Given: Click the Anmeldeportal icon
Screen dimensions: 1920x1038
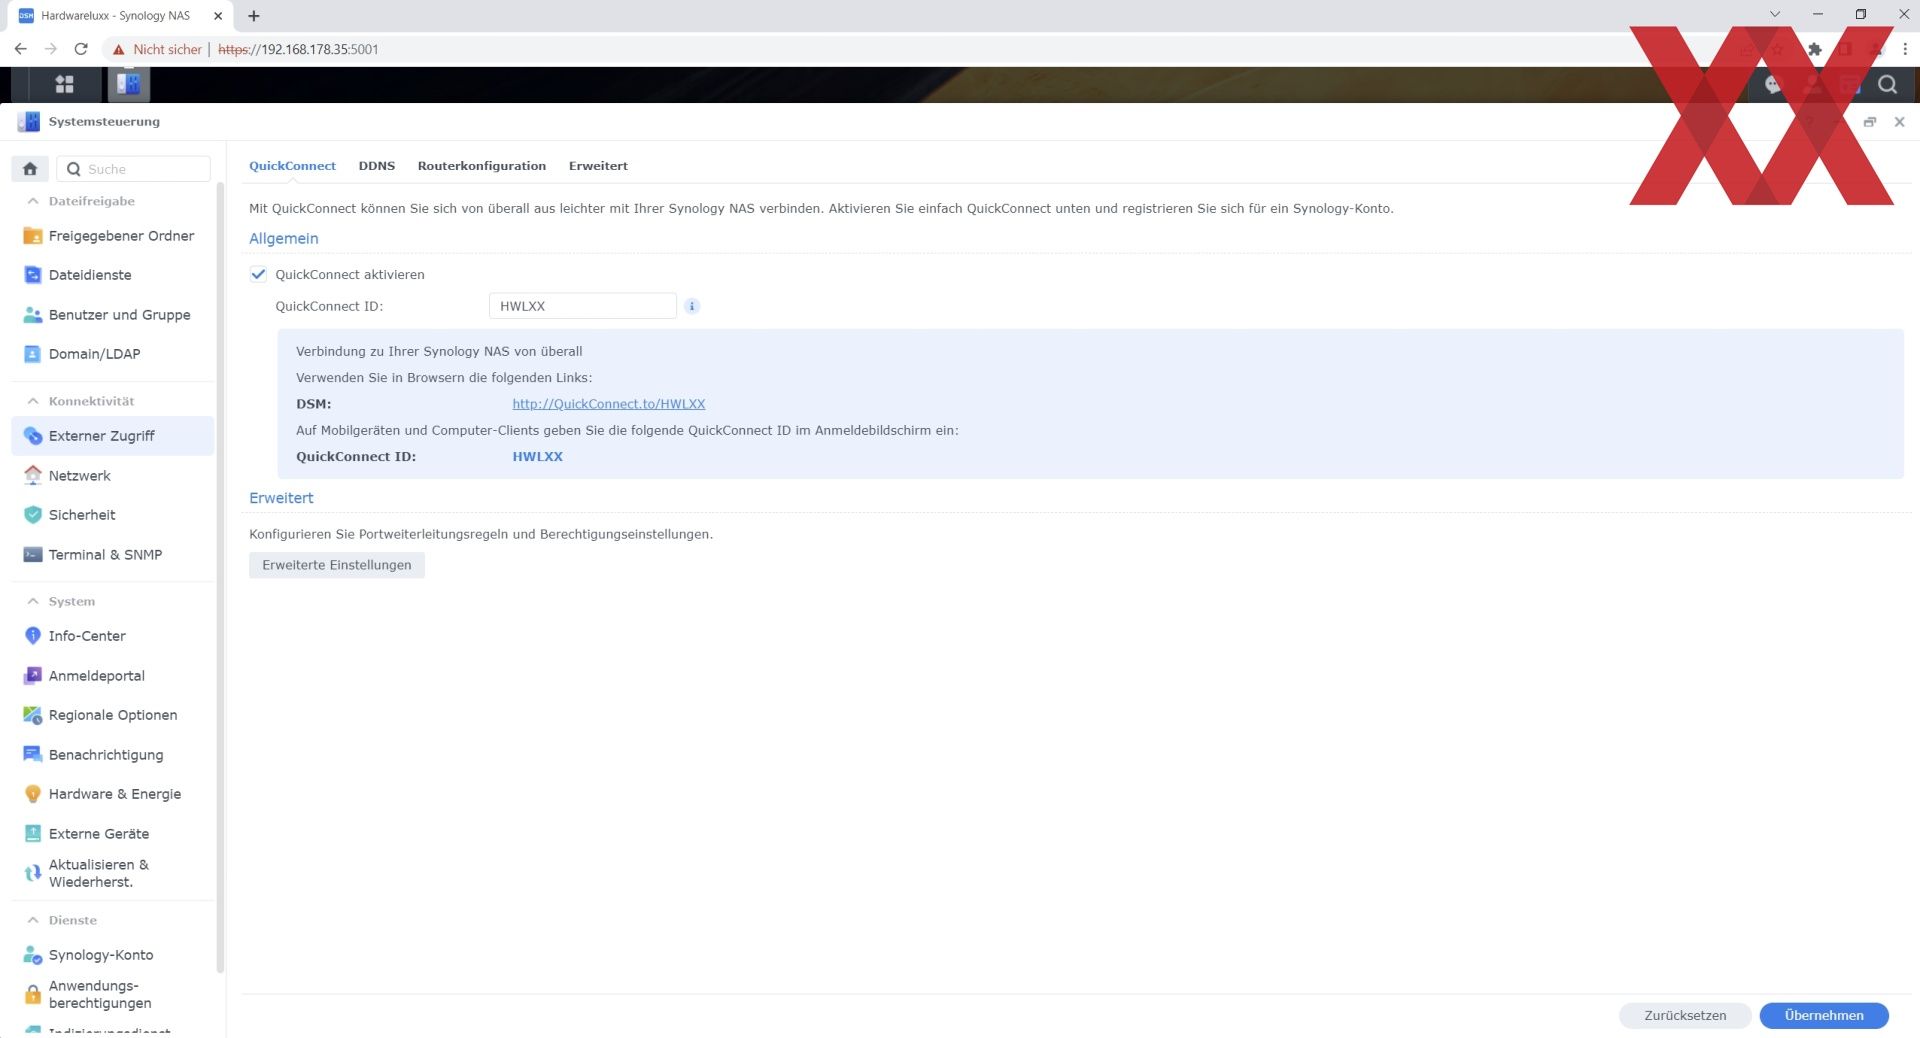Looking at the screenshot, I should coord(32,676).
